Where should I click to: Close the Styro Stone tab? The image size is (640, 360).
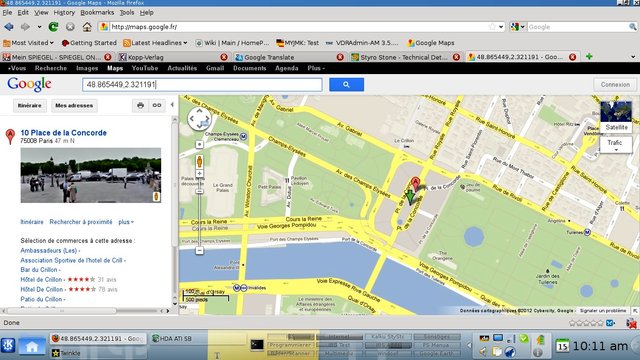point(456,57)
